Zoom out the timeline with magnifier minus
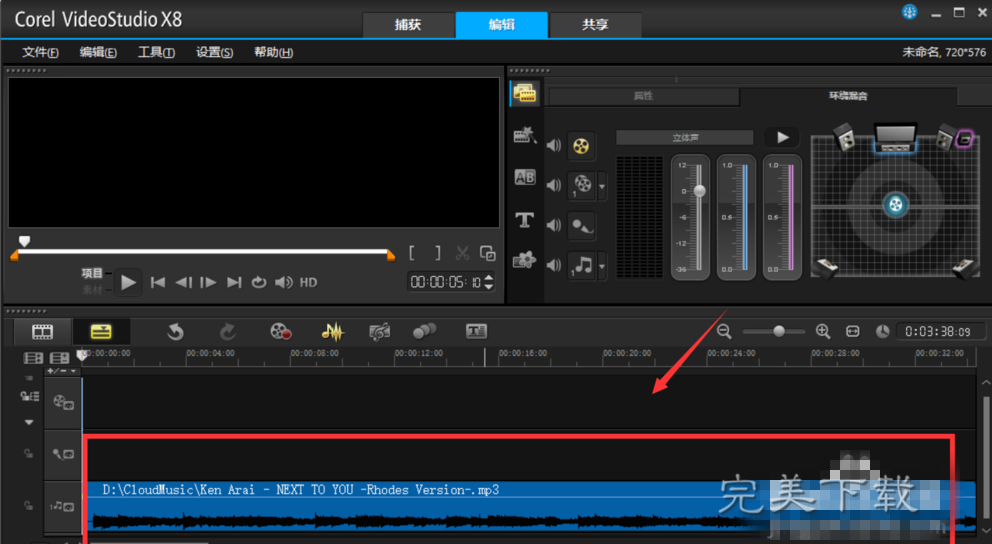This screenshot has width=992, height=544. point(724,331)
